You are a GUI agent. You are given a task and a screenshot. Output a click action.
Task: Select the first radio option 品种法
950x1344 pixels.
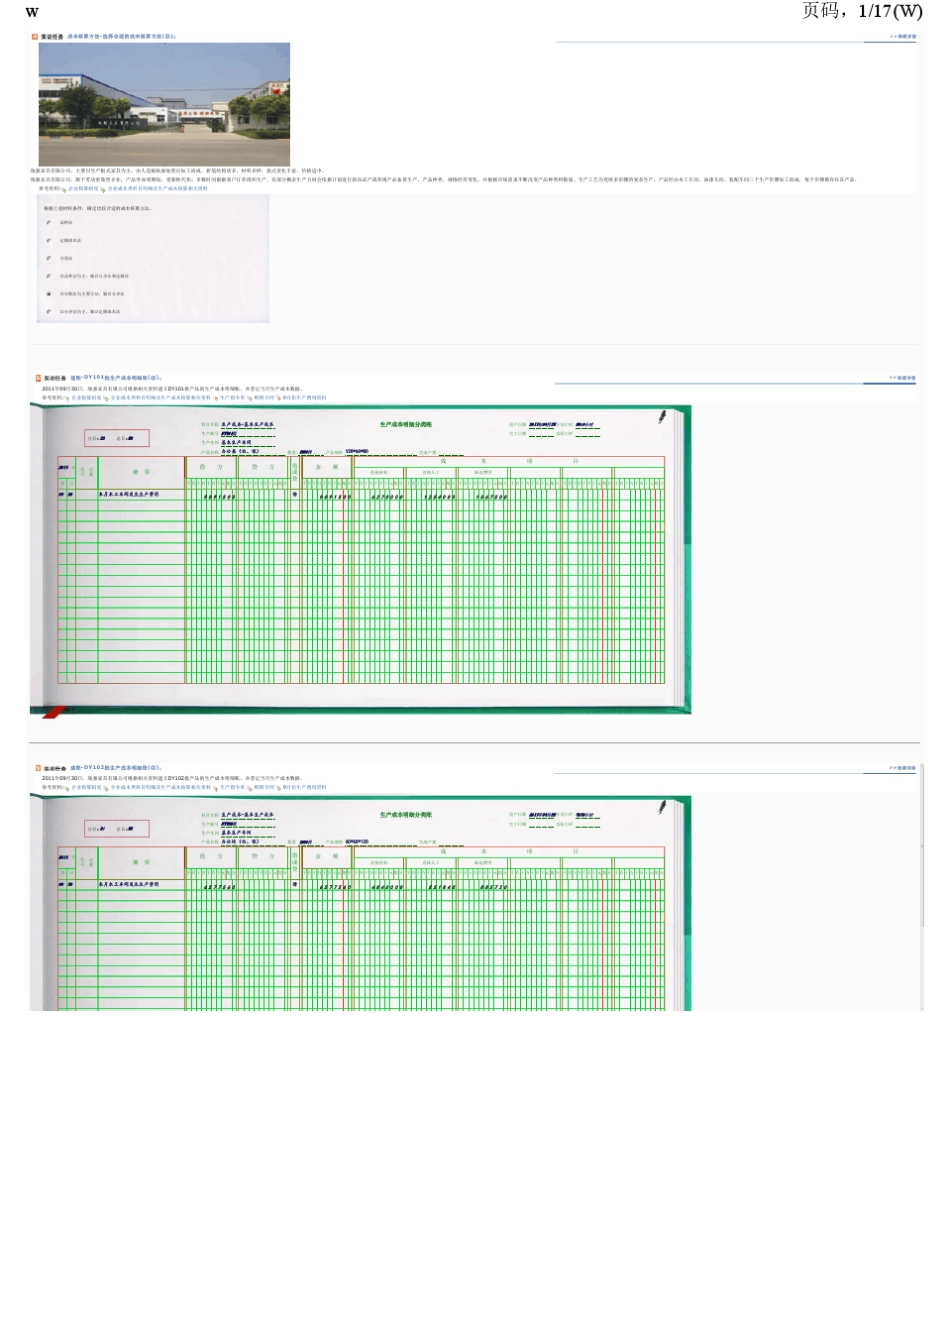(x=49, y=222)
